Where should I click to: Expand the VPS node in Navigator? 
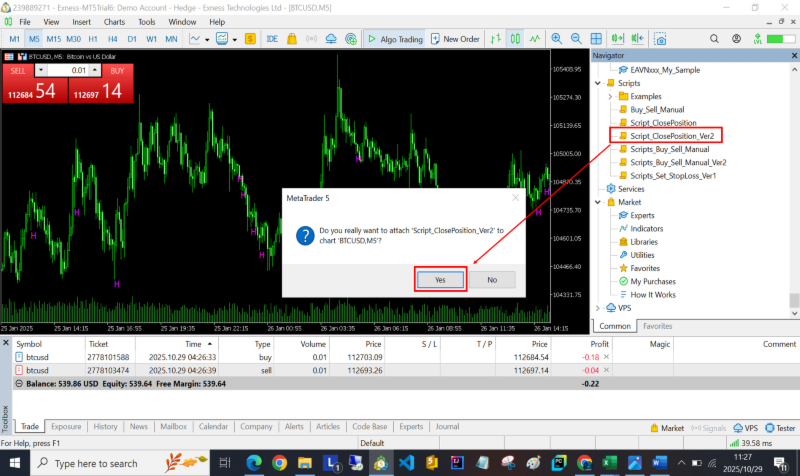pos(598,308)
